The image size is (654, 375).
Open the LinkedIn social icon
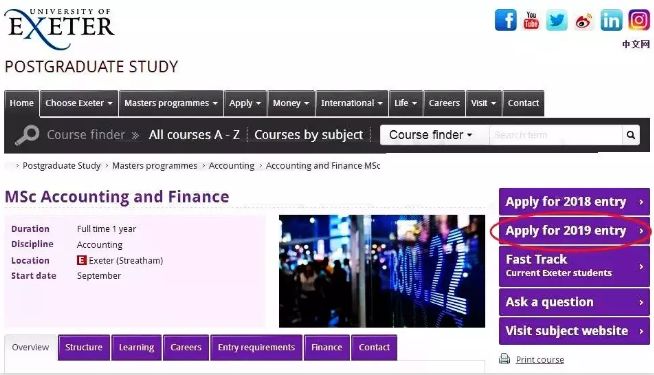[x=611, y=20]
